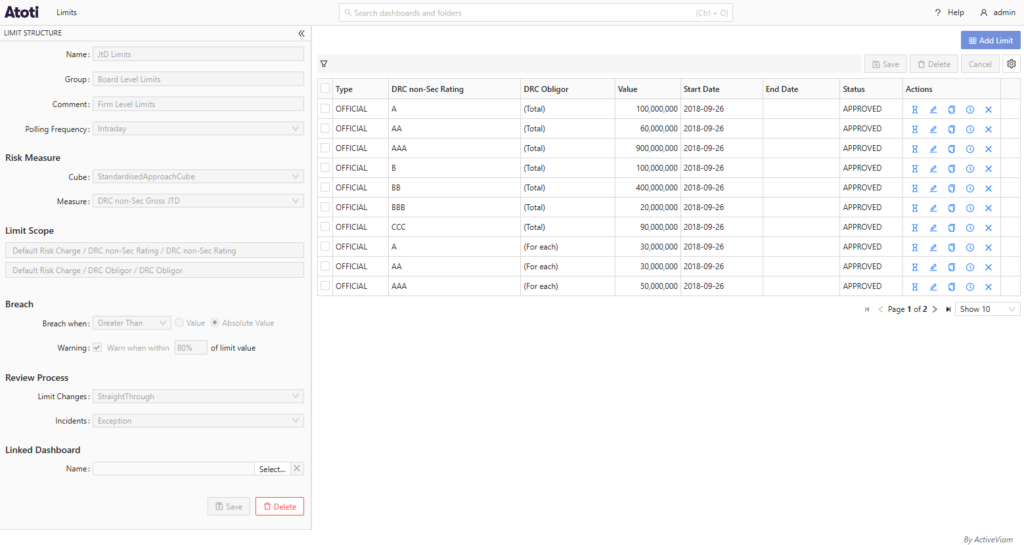The image size is (1024, 545).
Task: Click the Add Limit button
Action: 990,40
